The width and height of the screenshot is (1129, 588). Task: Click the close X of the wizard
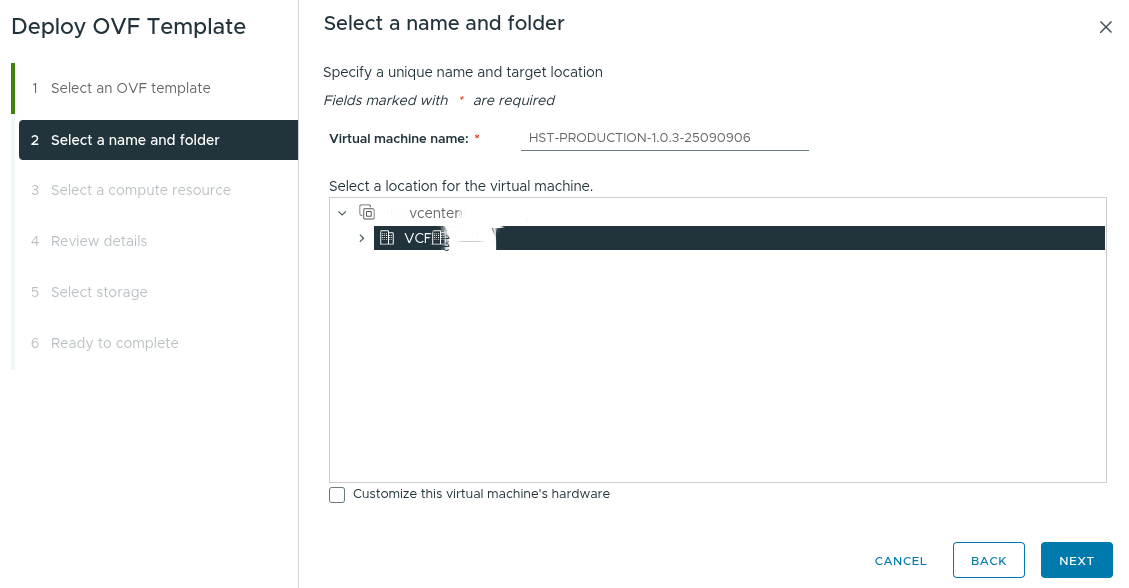click(x=1106, y=27)
